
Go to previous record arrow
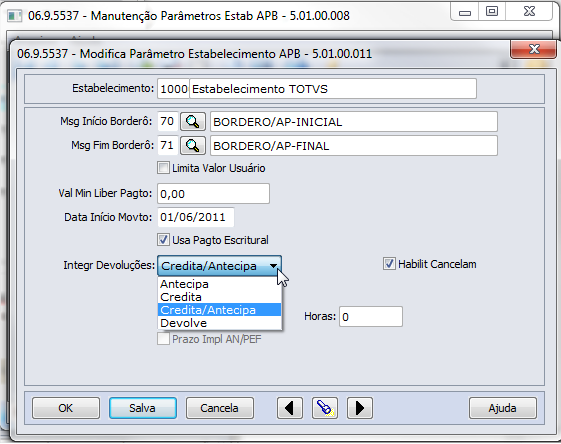290,408
